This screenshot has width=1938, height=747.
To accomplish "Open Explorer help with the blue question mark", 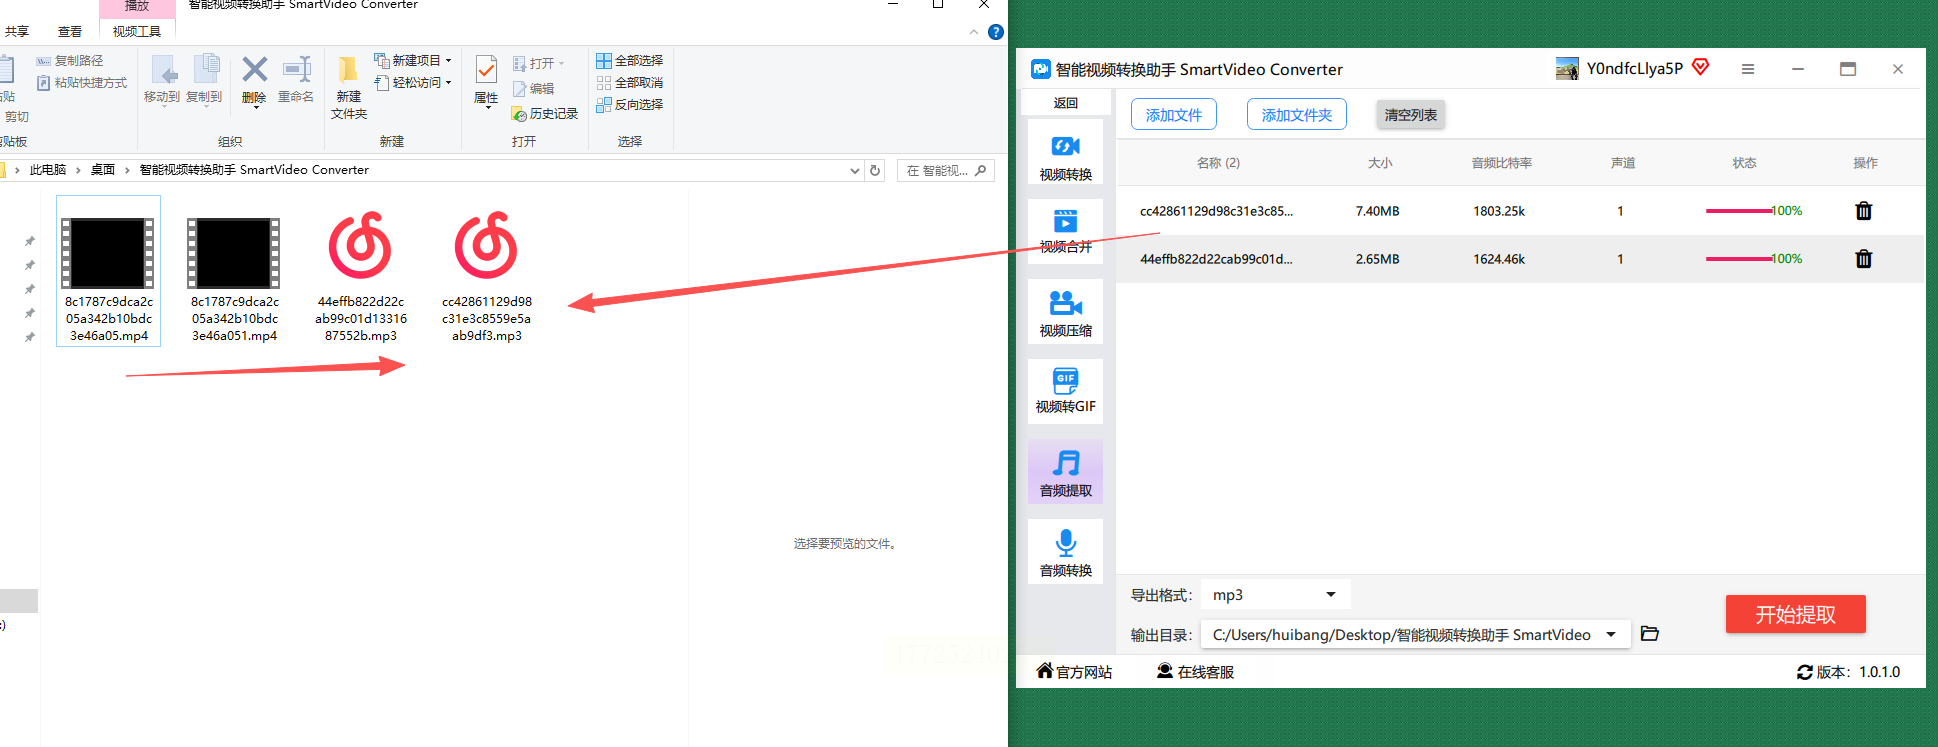I will [996, 32].
